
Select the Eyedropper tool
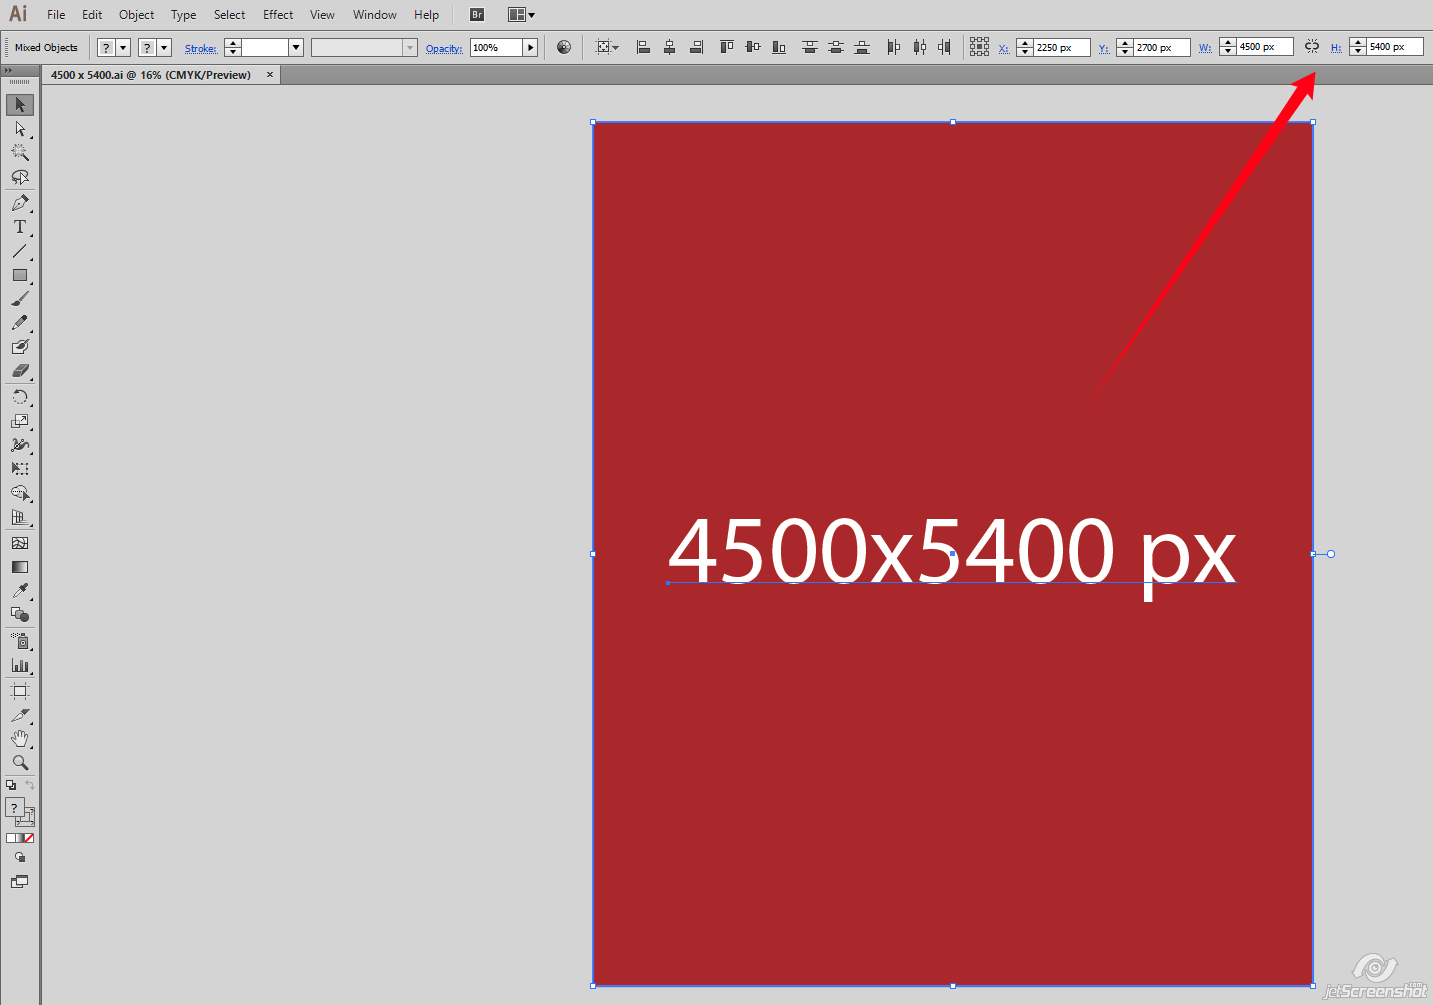pos(20,591)
